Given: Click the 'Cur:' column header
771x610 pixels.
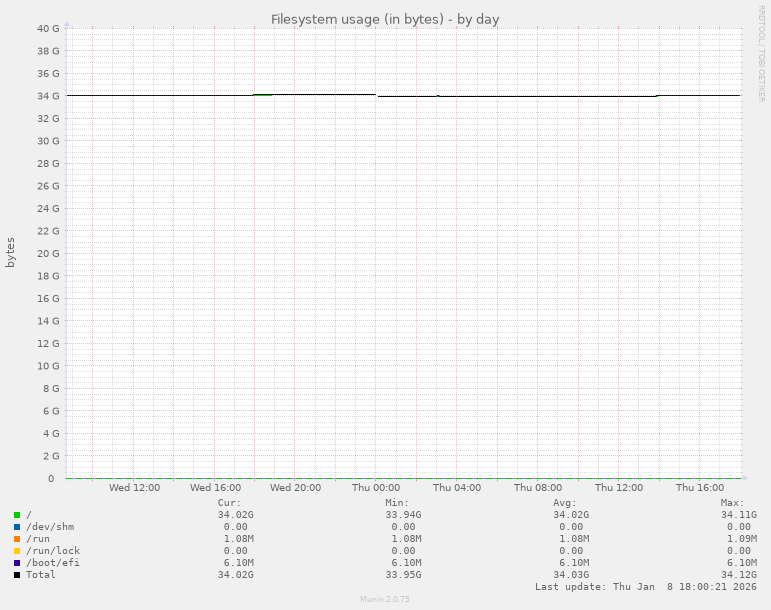Looking at the screenshot, I should point(230,503).
